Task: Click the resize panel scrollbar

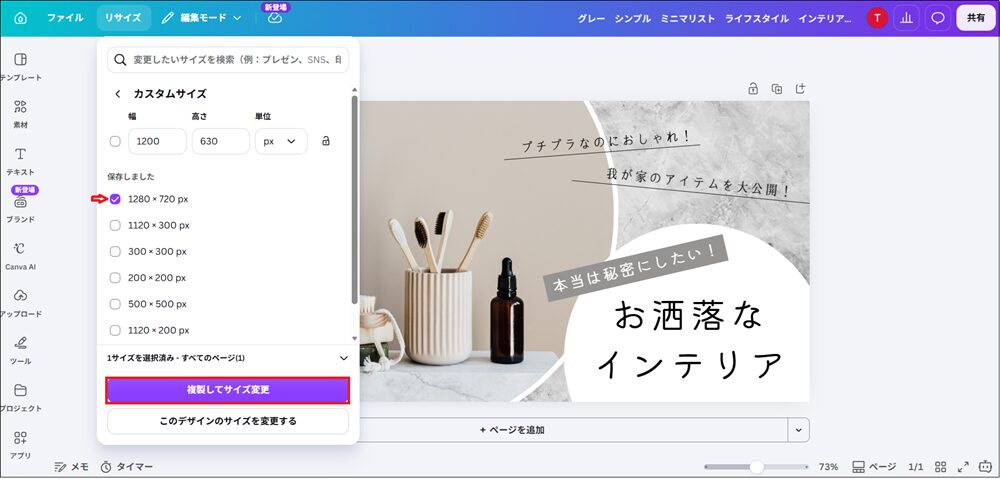Action: [355, 200]
